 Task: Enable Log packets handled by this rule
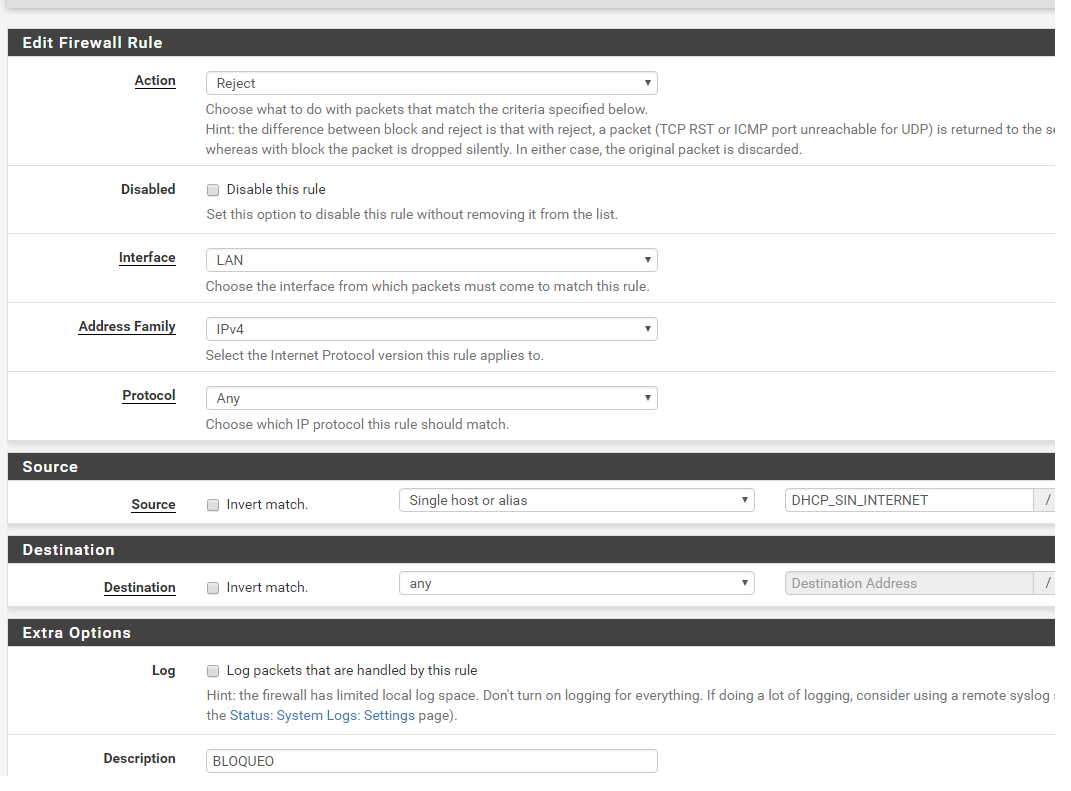(213, 671)
